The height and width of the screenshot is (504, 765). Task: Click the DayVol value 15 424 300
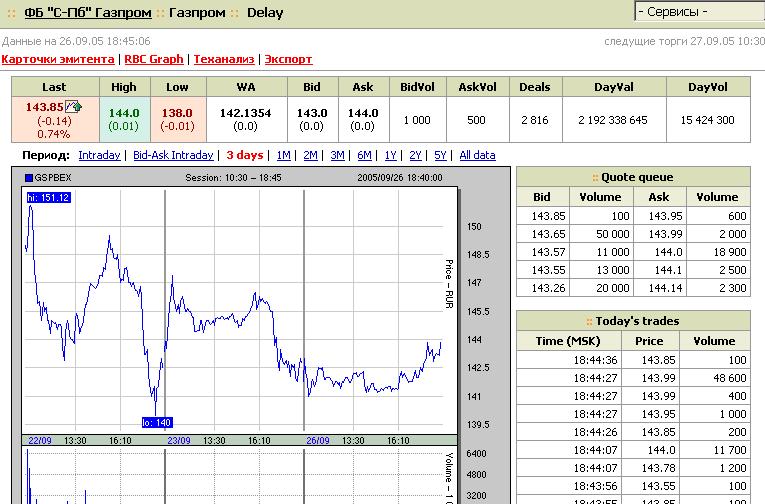(x=707, y=120)
